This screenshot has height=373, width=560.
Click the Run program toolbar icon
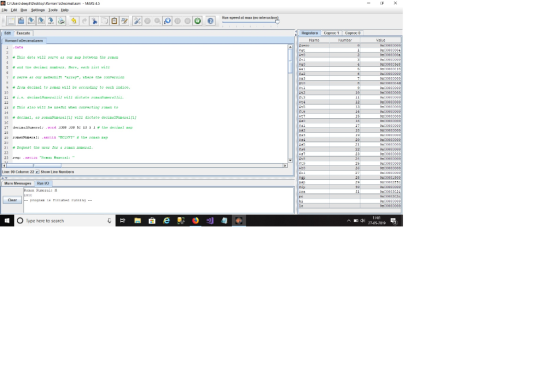click(x=147, y=21)
